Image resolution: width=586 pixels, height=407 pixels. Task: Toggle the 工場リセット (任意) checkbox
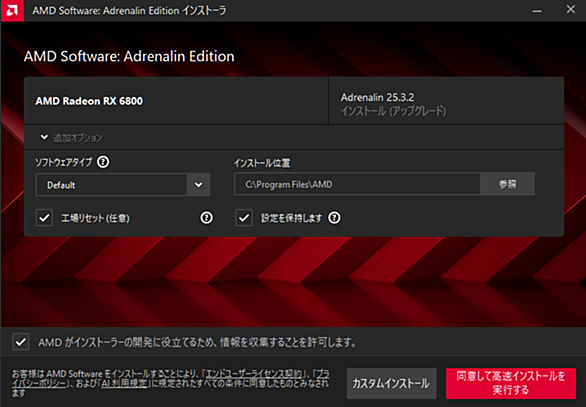pyautogui.click(x=44, y=218)
